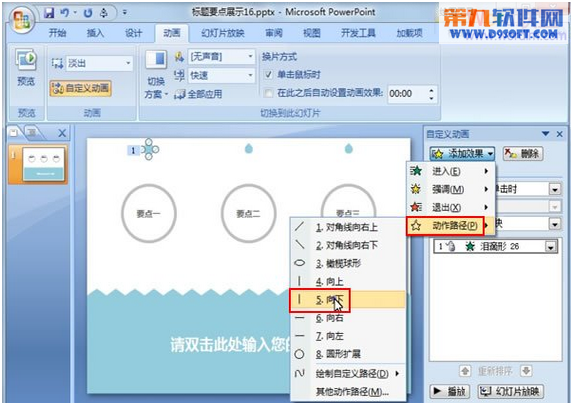Click the 幻灯片放映 button in the animation pane
The height and width of the screenshot is (407, 571).
click(511, 391)
